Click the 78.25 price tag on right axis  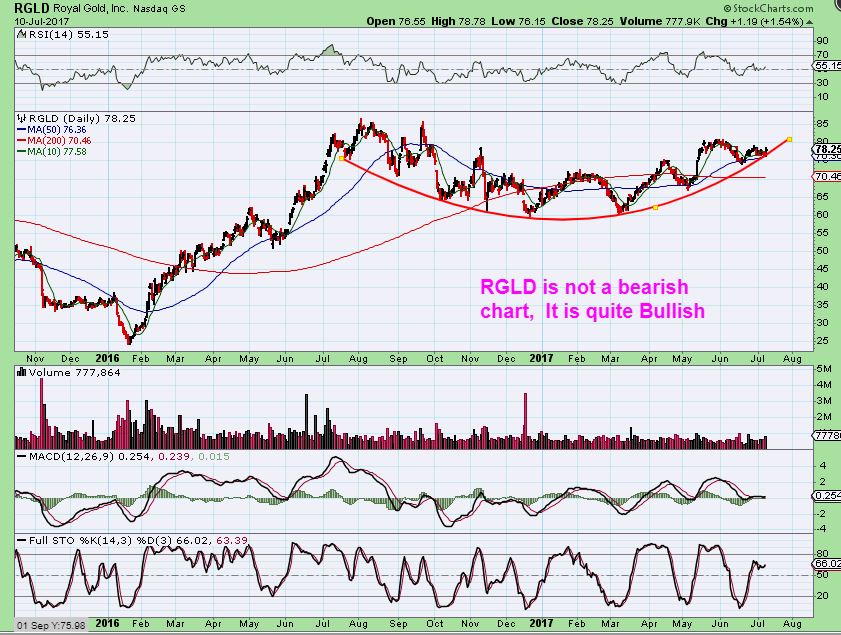coord(827,149)
